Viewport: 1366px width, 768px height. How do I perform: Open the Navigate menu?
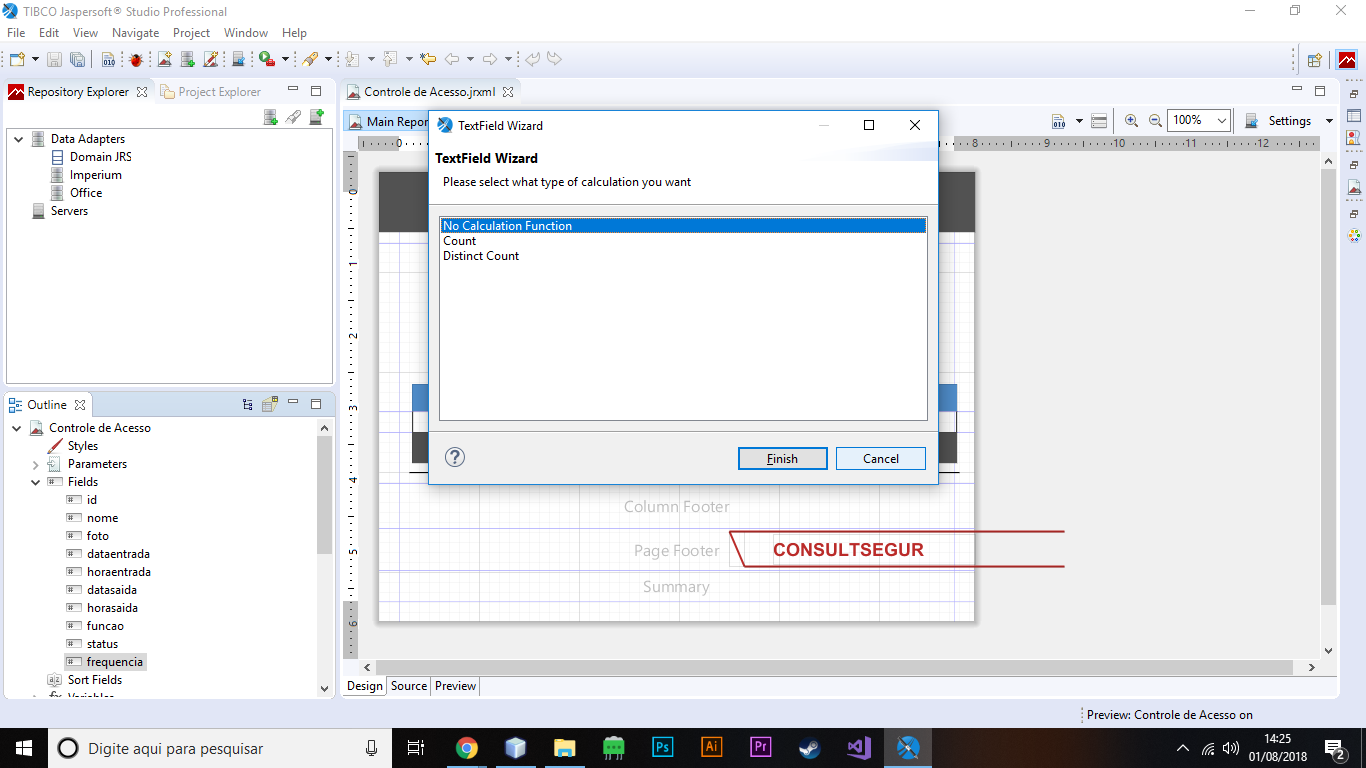tap(135, 33)
